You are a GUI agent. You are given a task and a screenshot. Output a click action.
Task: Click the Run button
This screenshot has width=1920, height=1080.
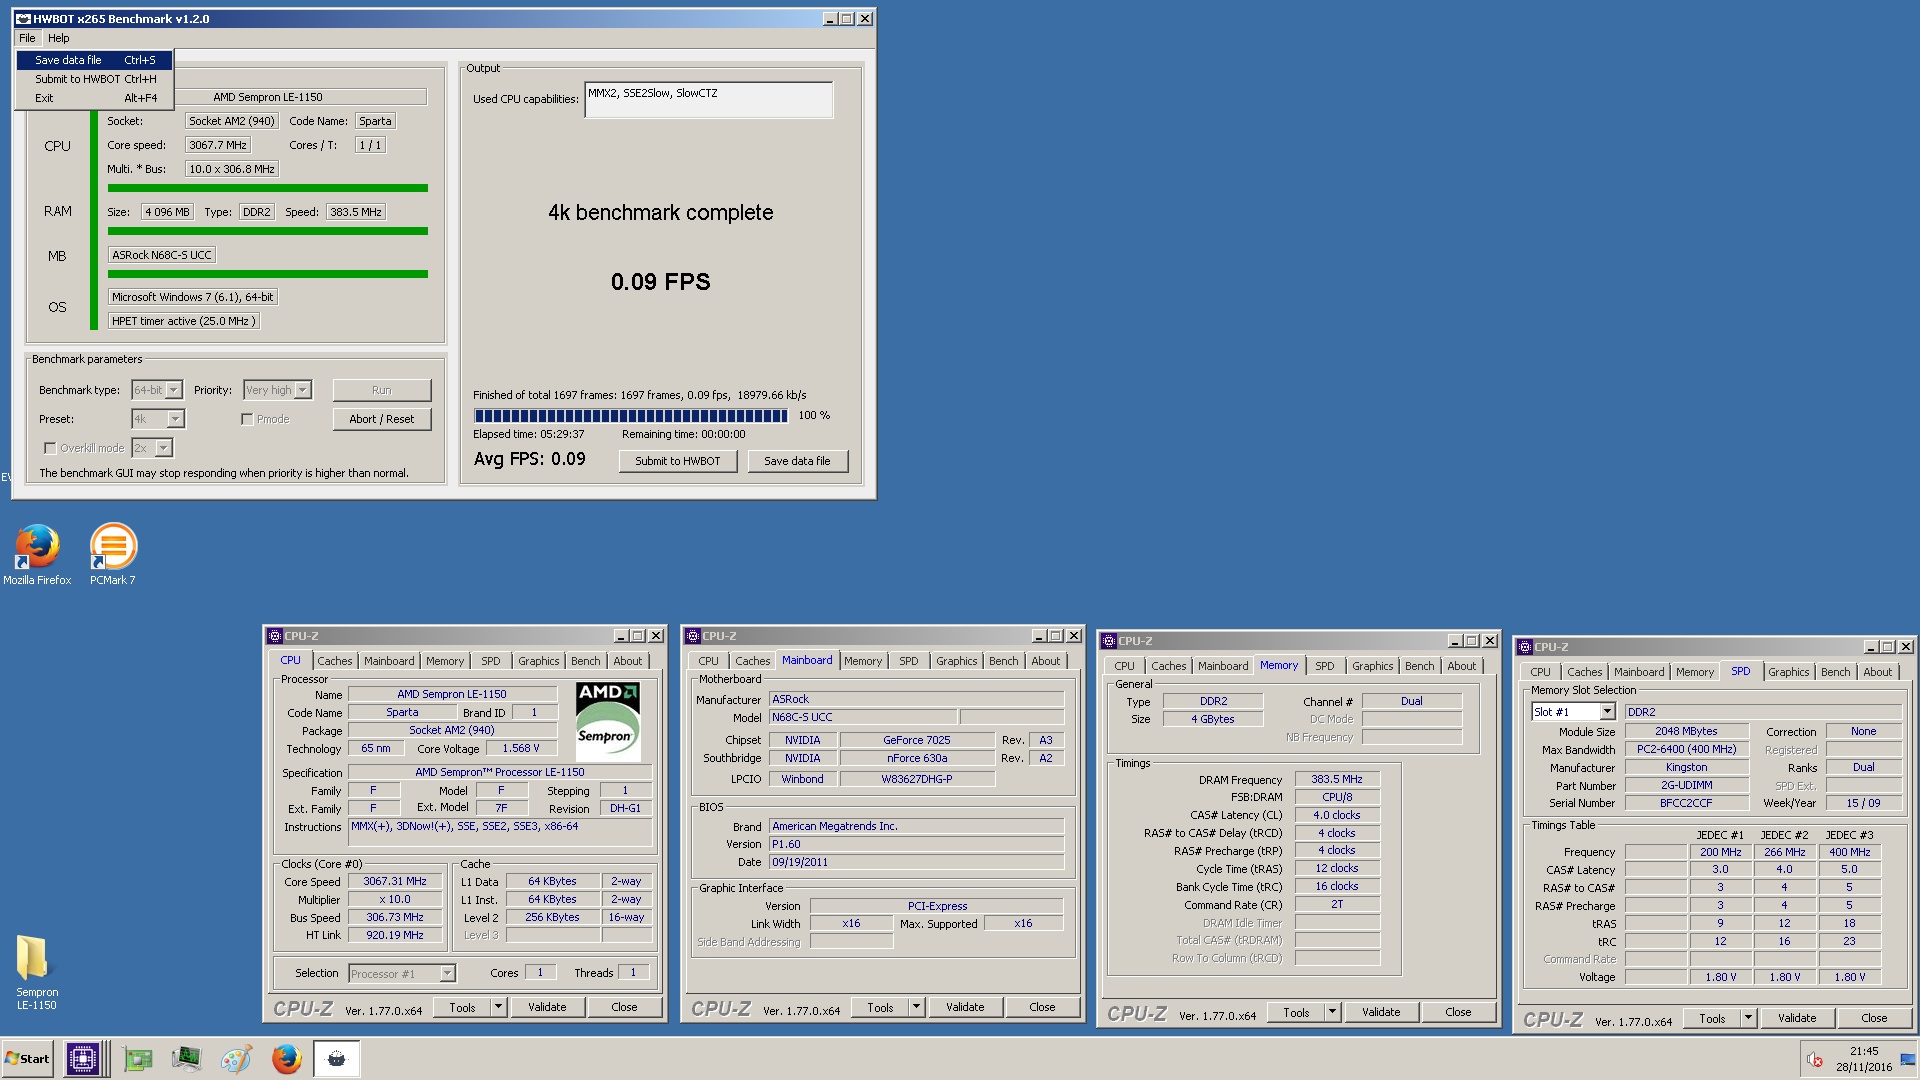pos(382,390)
